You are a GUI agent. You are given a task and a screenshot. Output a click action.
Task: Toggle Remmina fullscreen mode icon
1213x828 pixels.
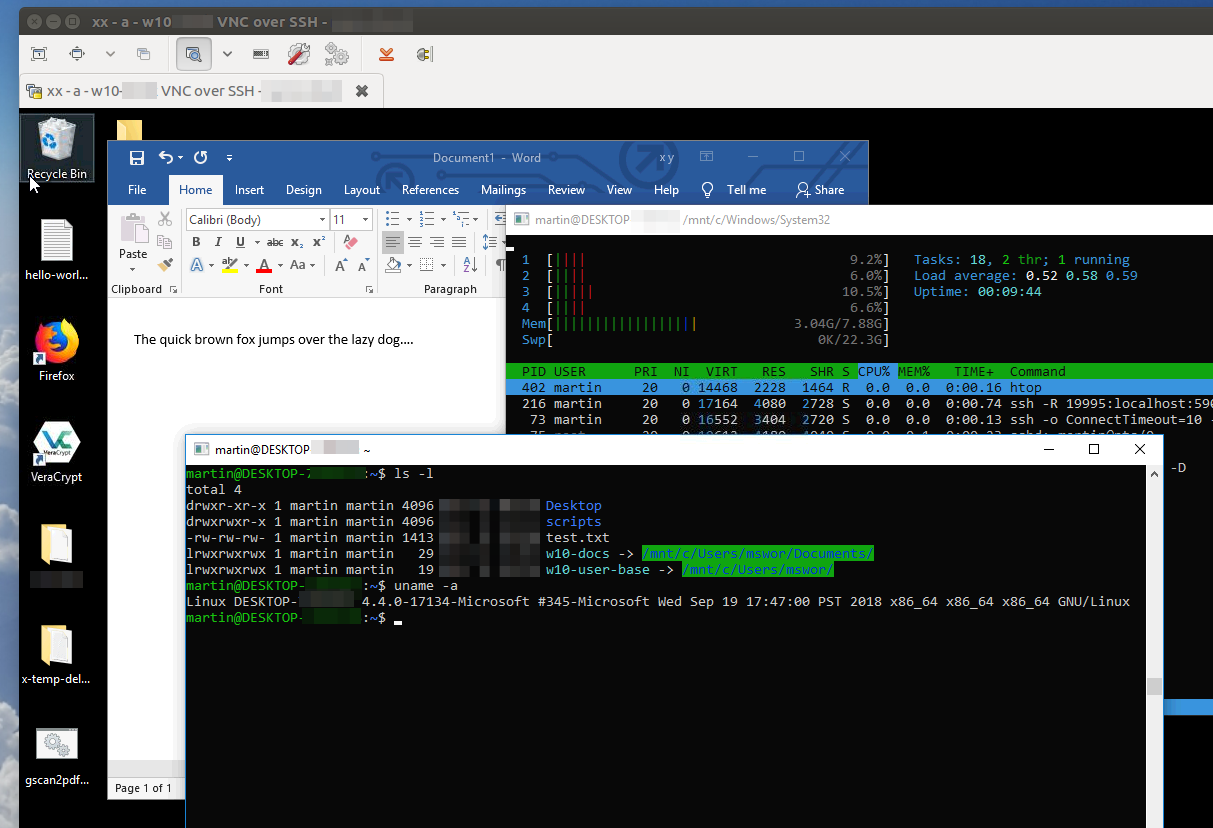pyautogui.click(x=39, y=54)
